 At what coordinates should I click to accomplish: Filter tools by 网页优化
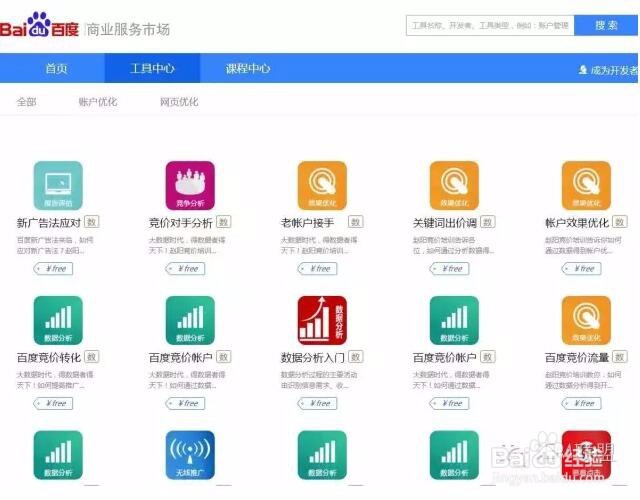179,102
